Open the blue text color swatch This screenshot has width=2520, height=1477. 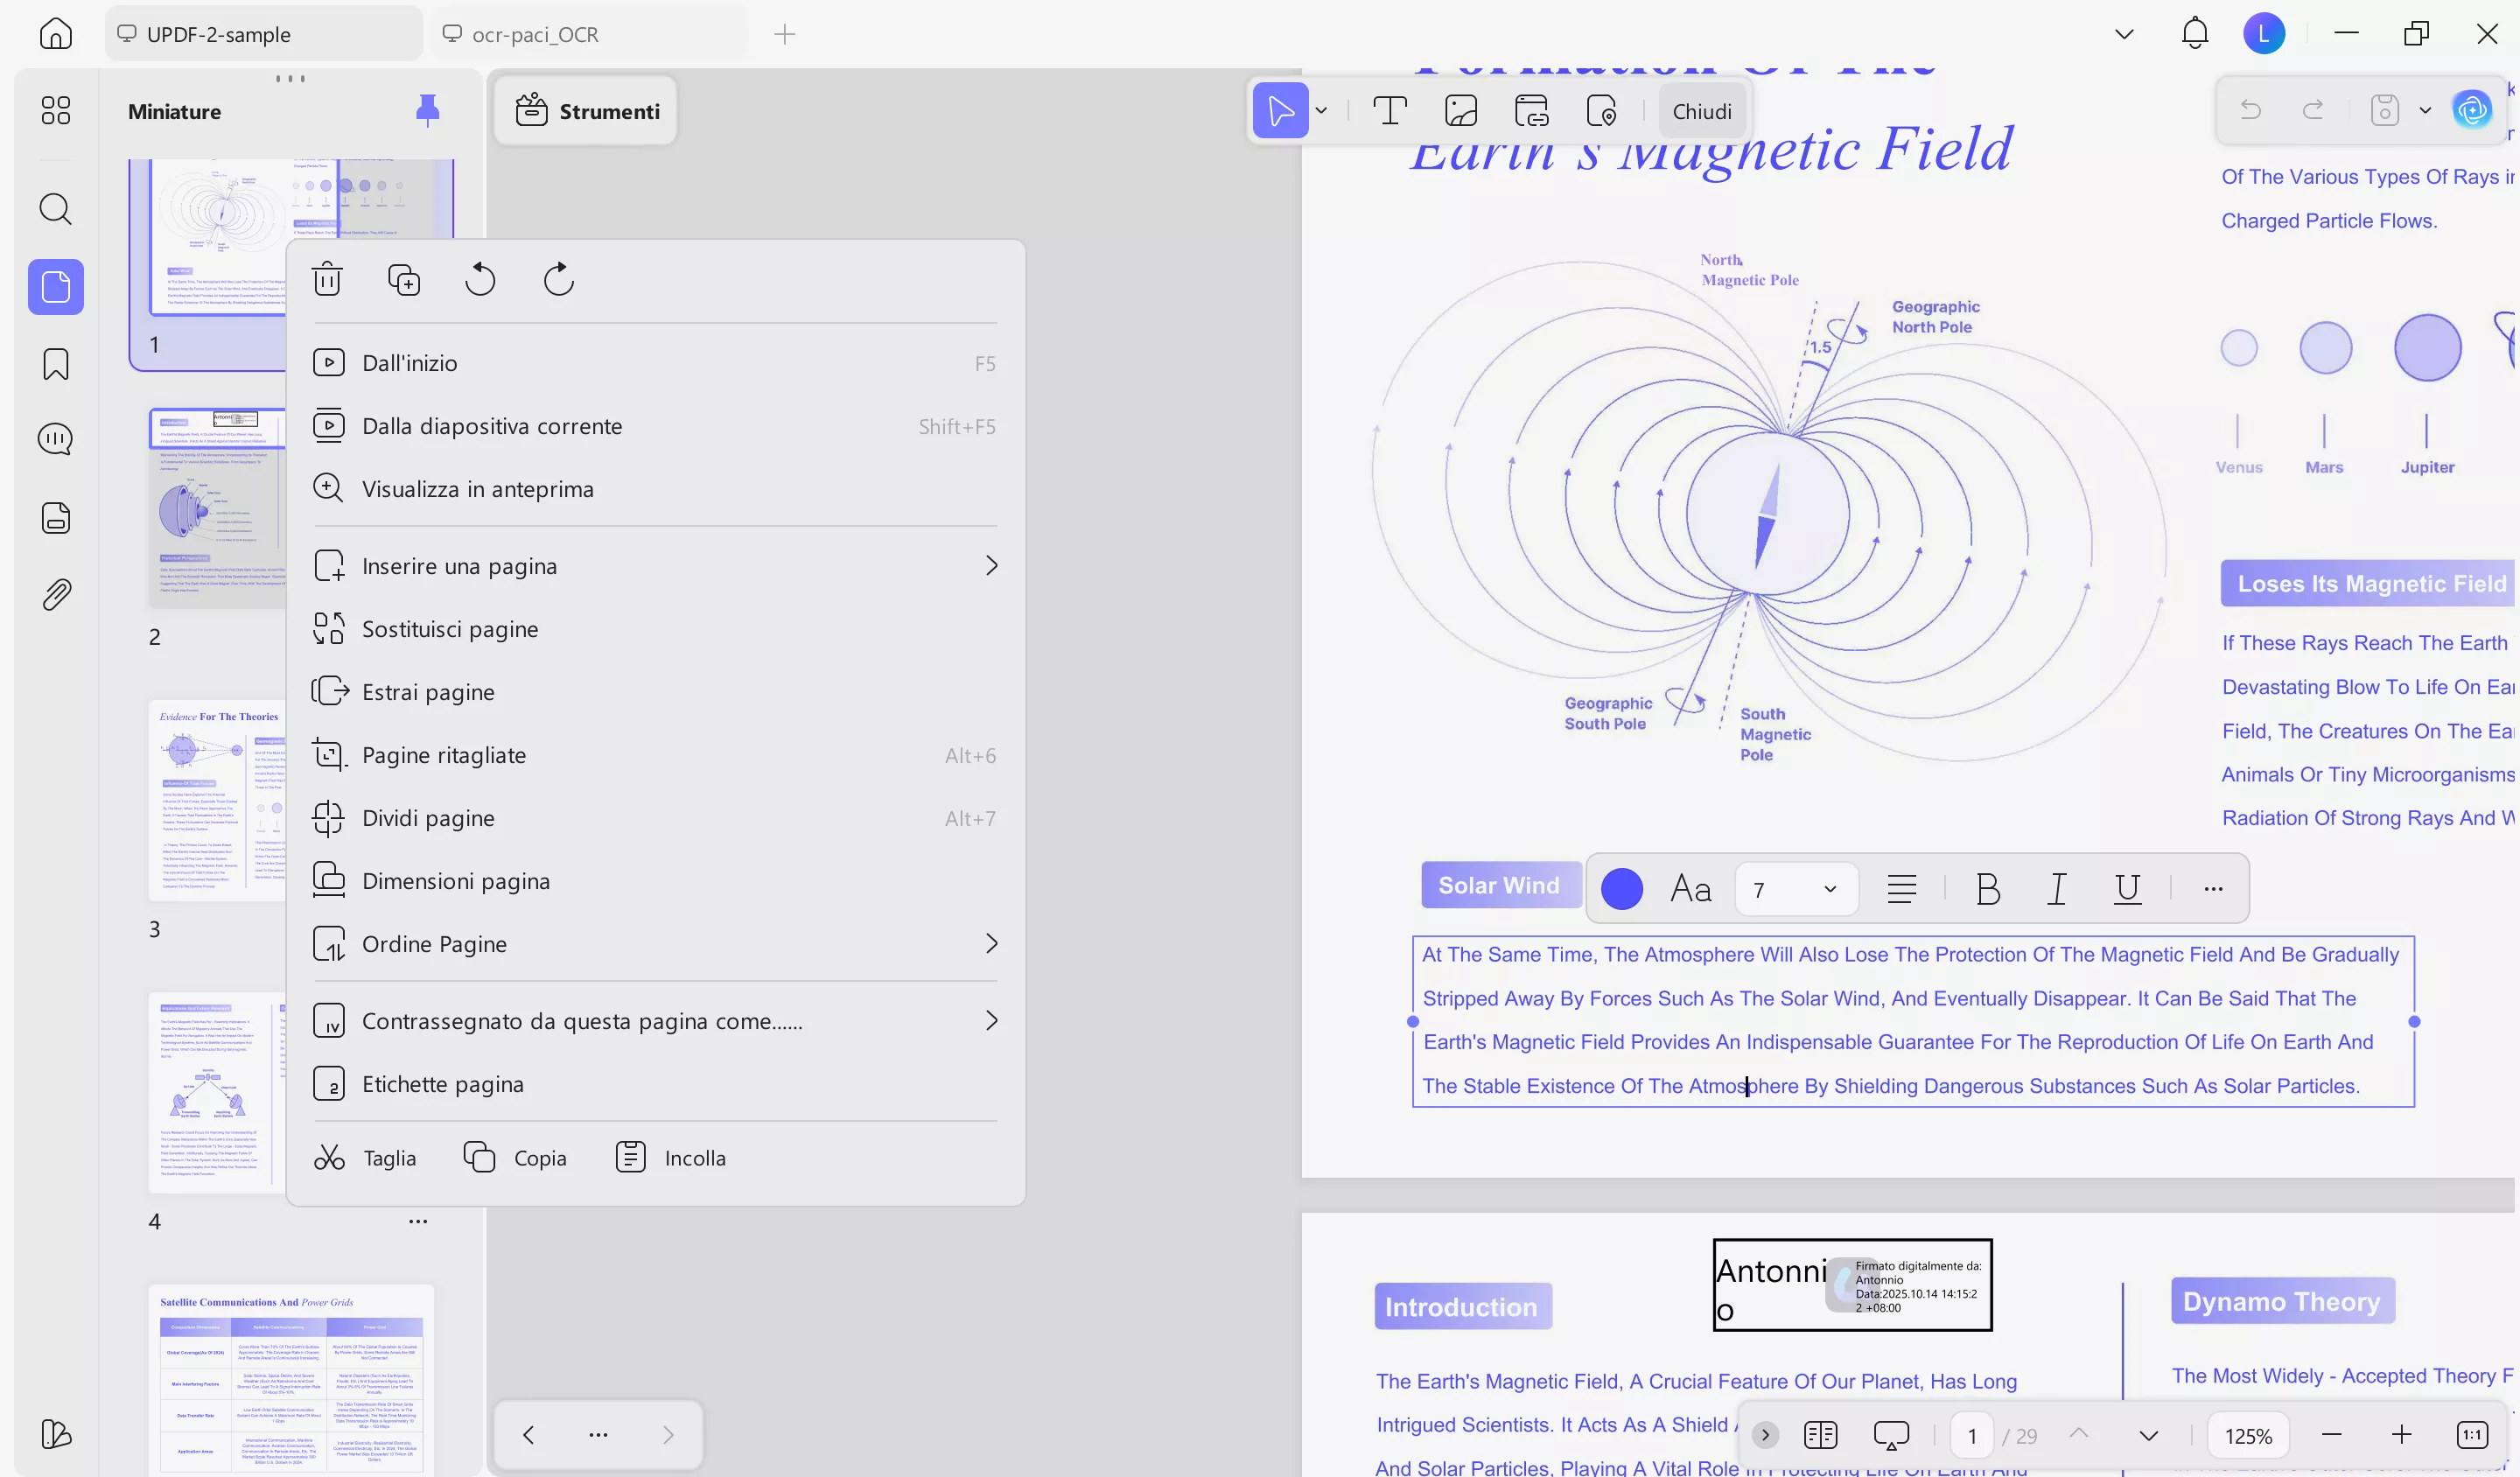click(x=1621, y=888)
